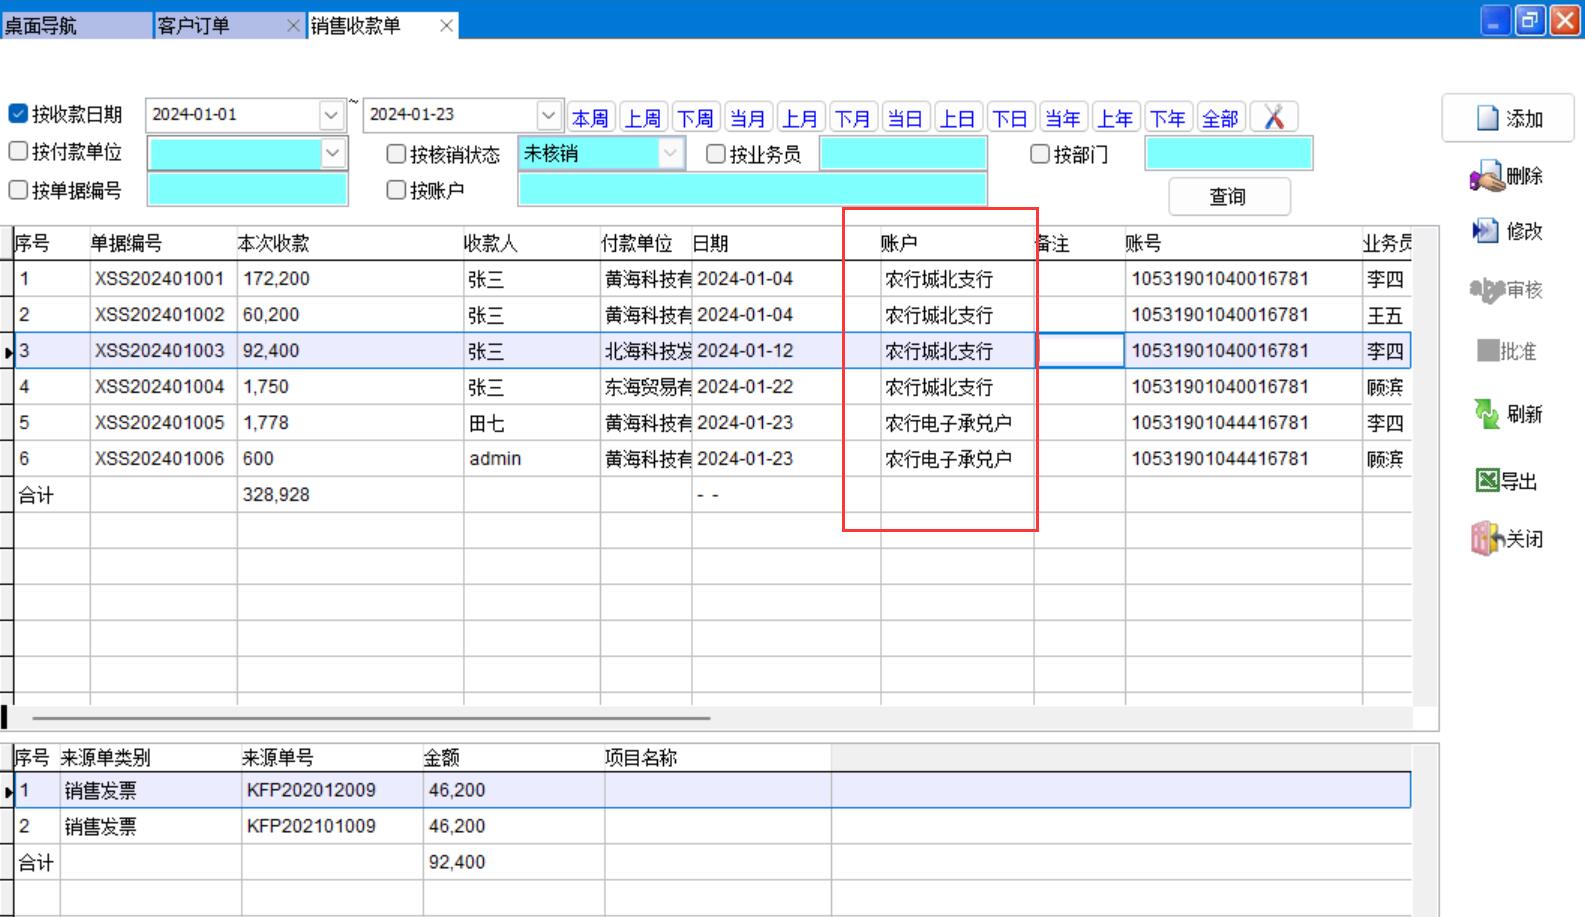
Task: Expand the 未核销 status dropdown
Action: click(670, 153)
